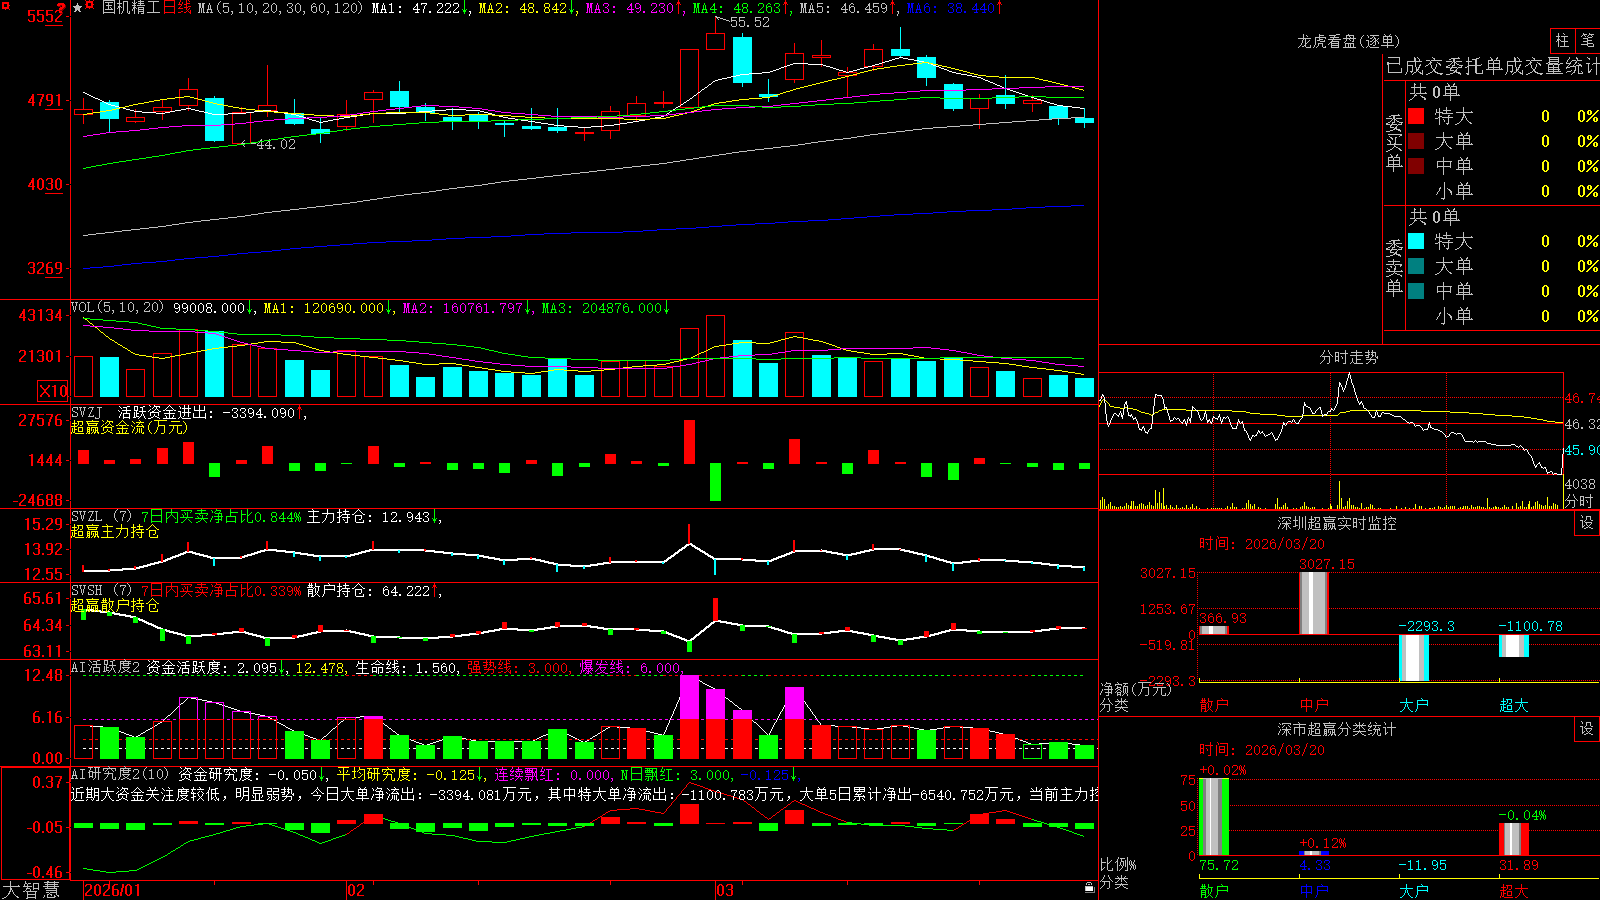Click the 366.93 散户 bar in 实时监控
This screenshot has width=1600, height=900.
[x=1214, y=630]
